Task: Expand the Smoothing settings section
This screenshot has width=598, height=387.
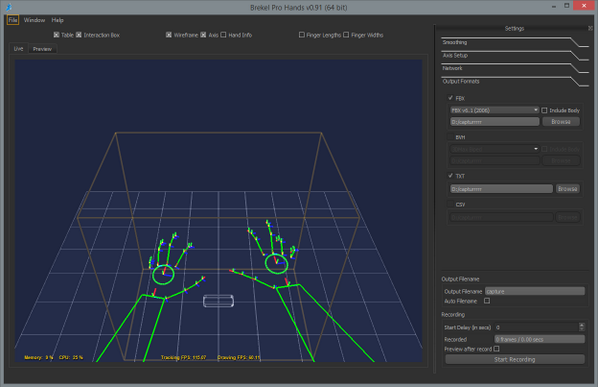Action: point(514,42)
